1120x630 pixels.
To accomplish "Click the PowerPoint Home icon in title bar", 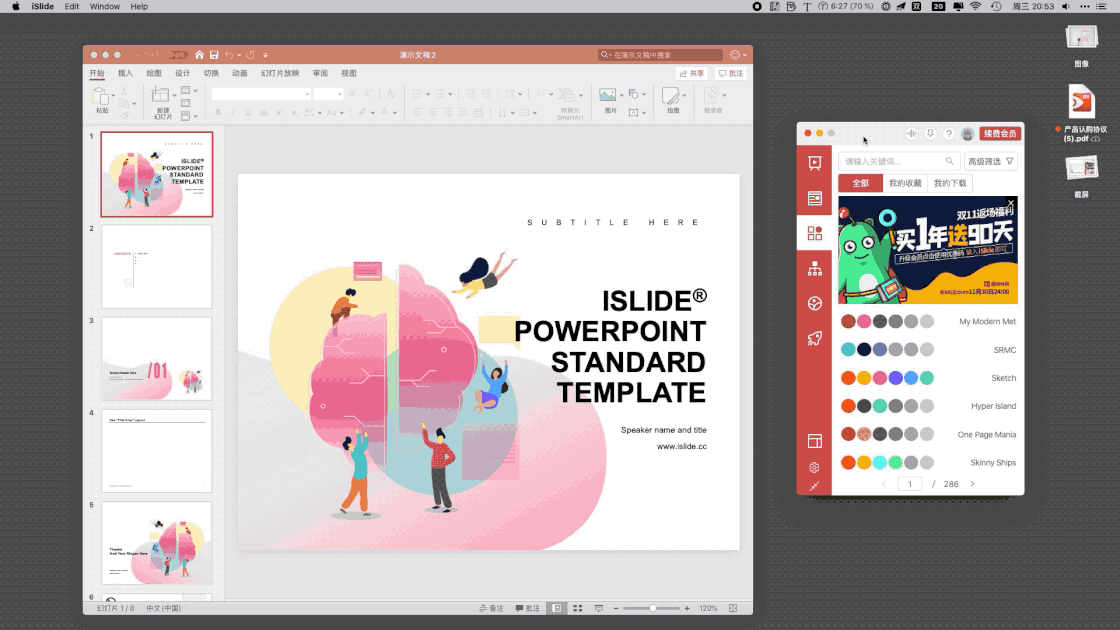I will (x=199, y=55).
